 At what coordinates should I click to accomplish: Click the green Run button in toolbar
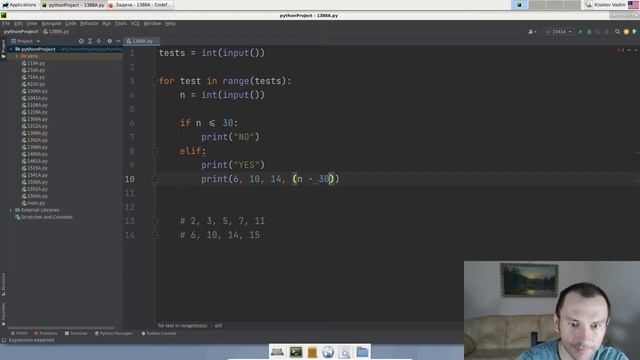coord(580,32)
